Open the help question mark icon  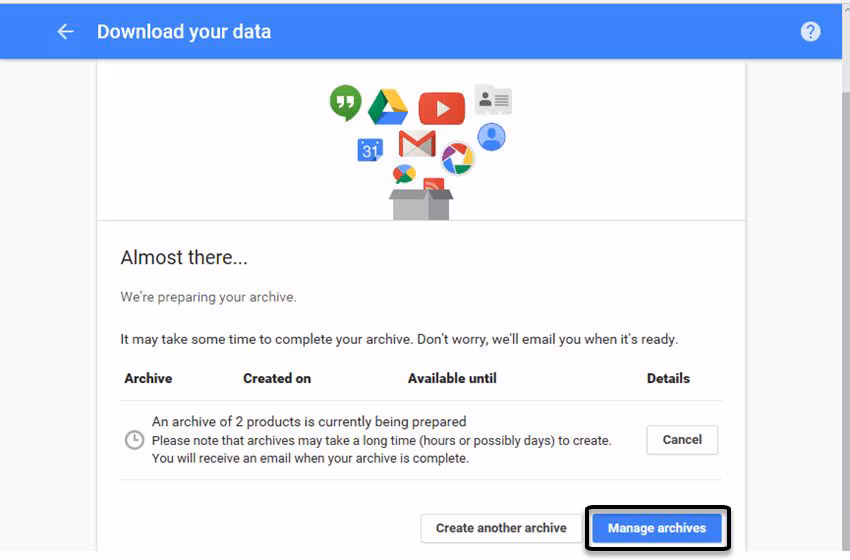point(810,32)
